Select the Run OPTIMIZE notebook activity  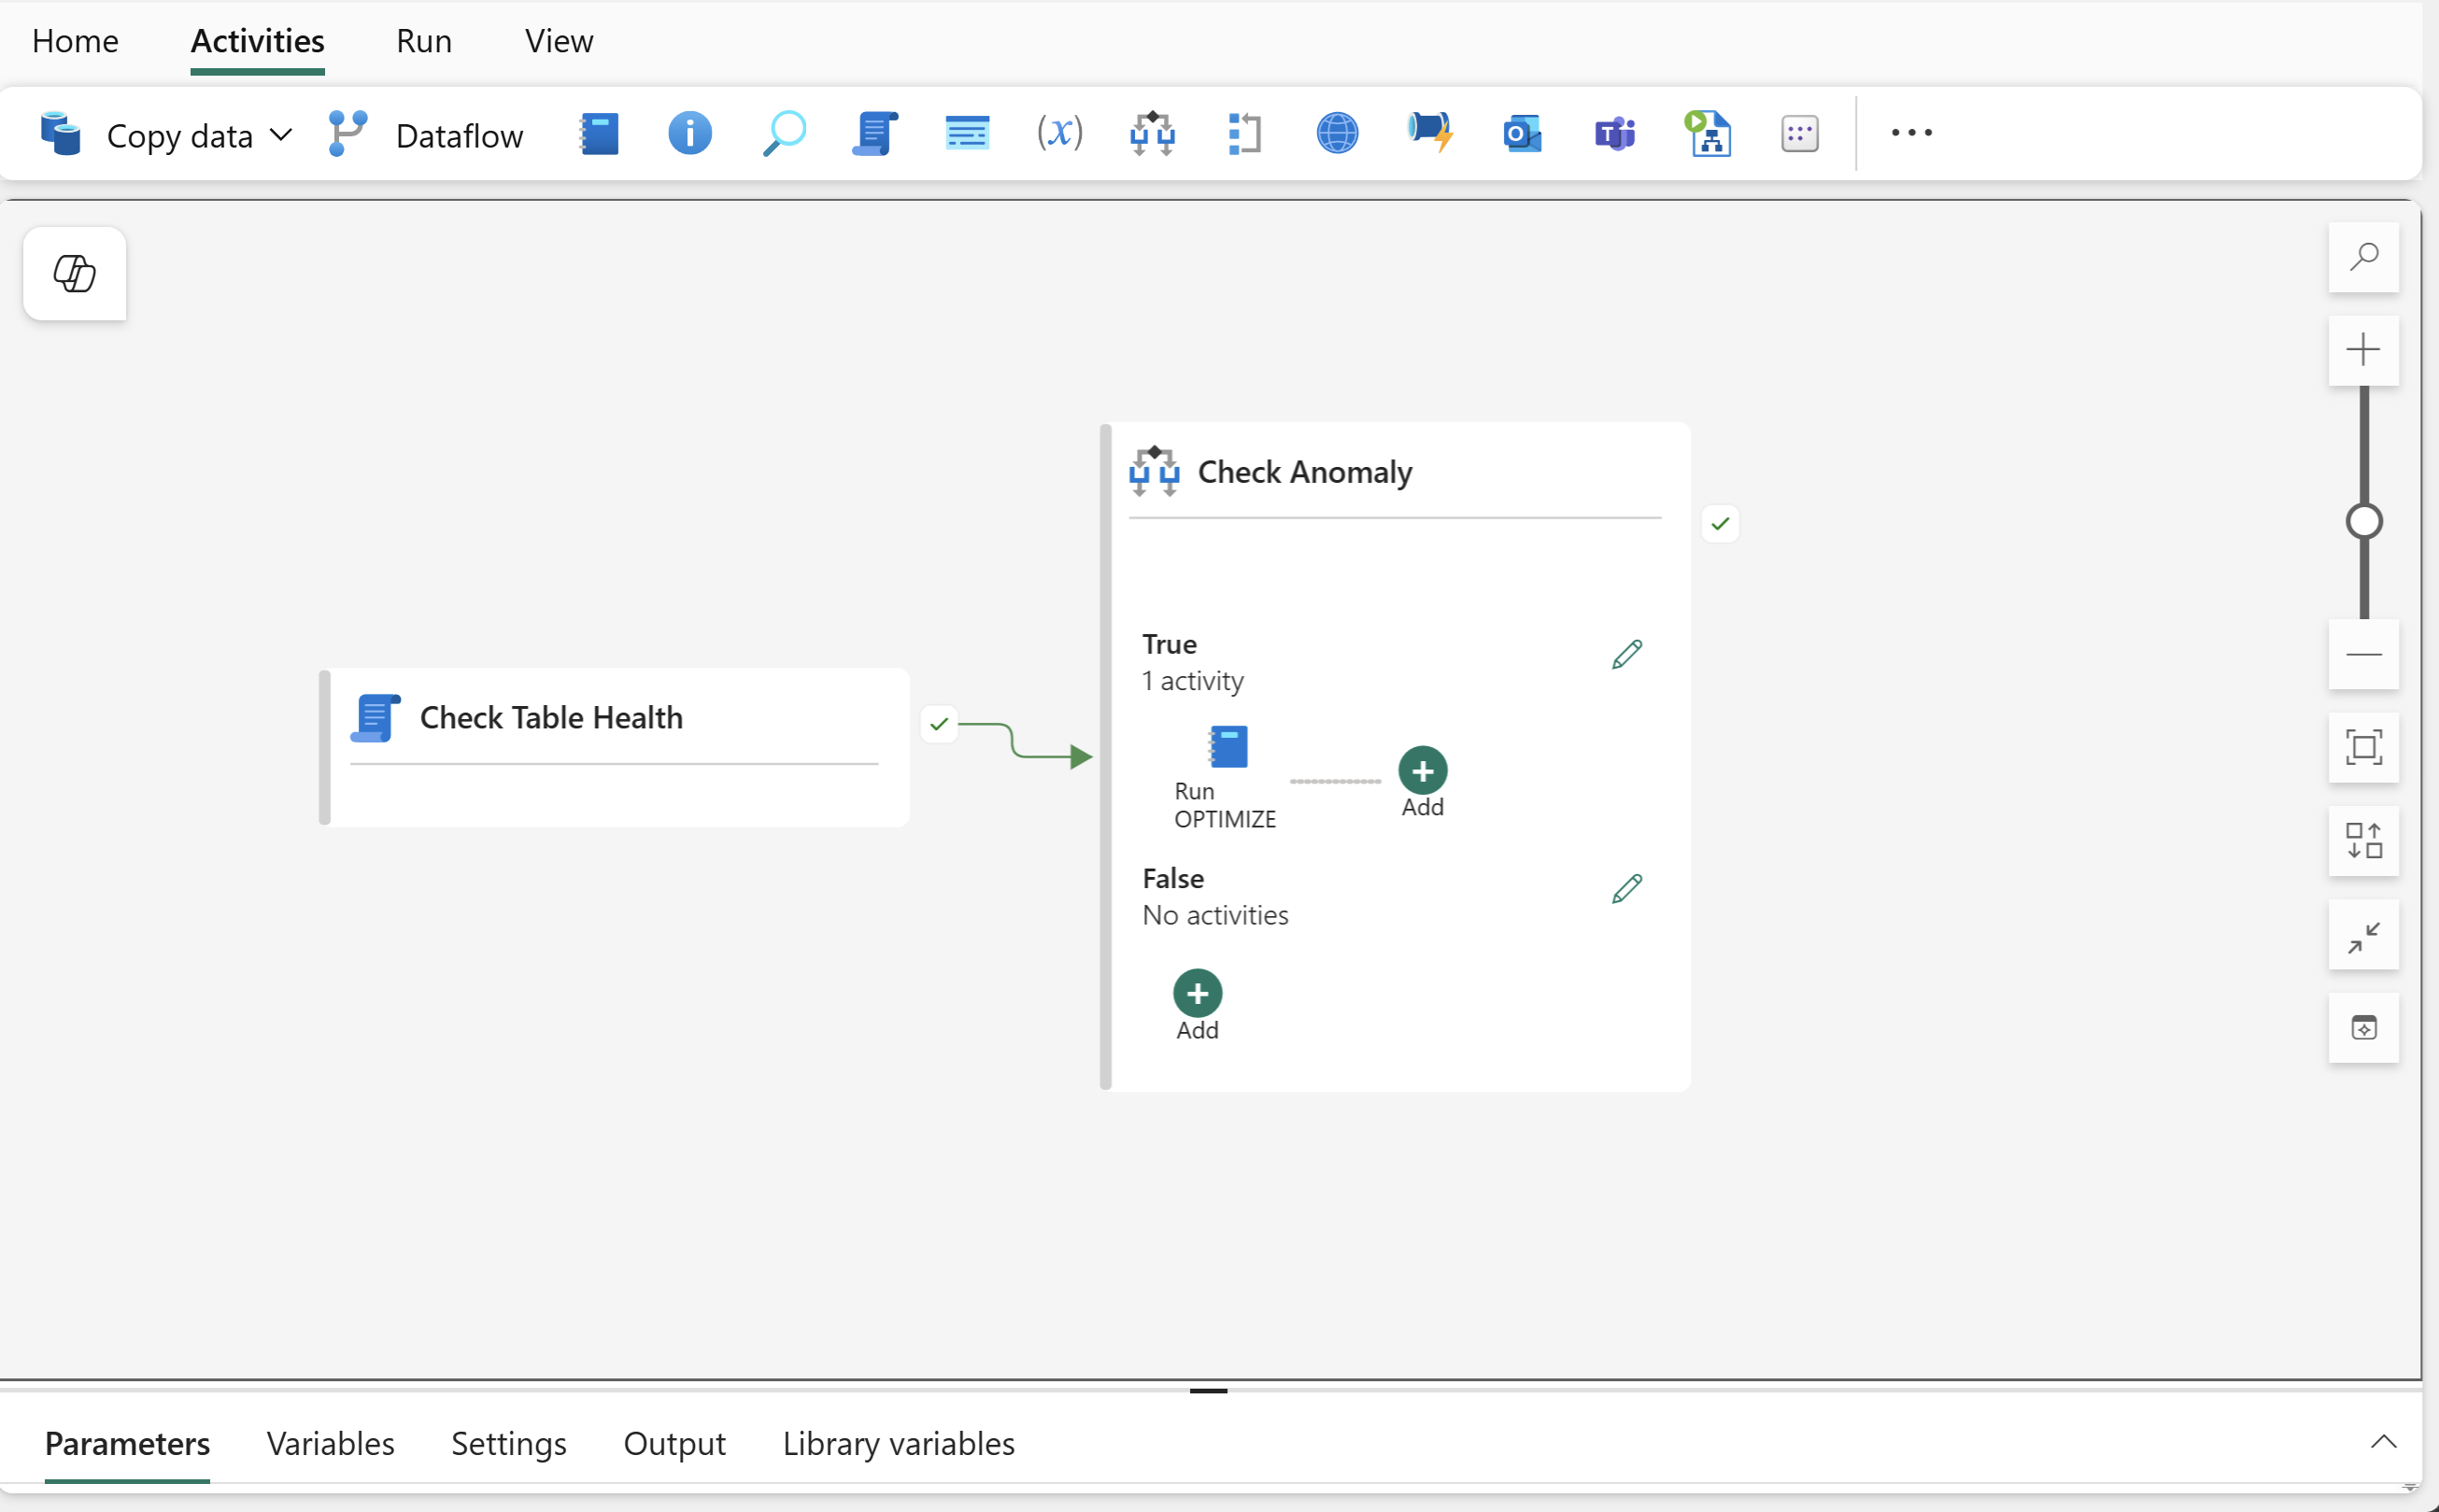point(1227,776)
